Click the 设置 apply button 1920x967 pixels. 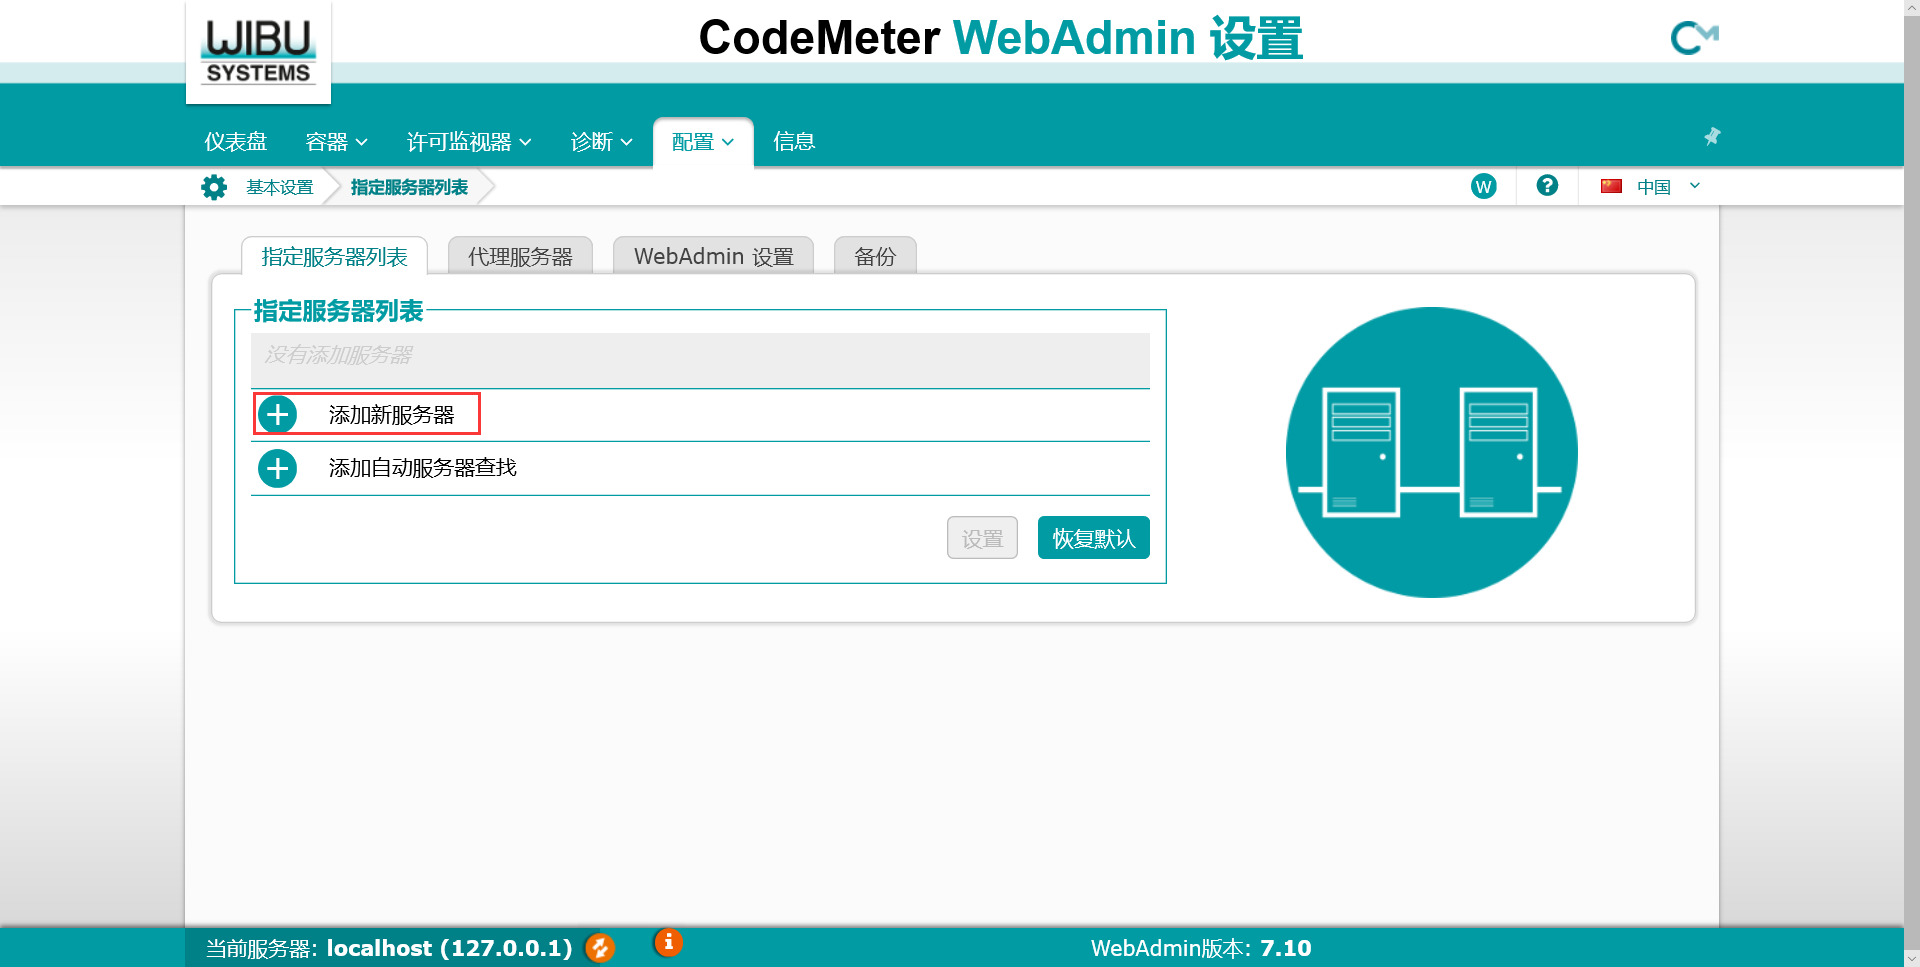click(x=982, y=538)
